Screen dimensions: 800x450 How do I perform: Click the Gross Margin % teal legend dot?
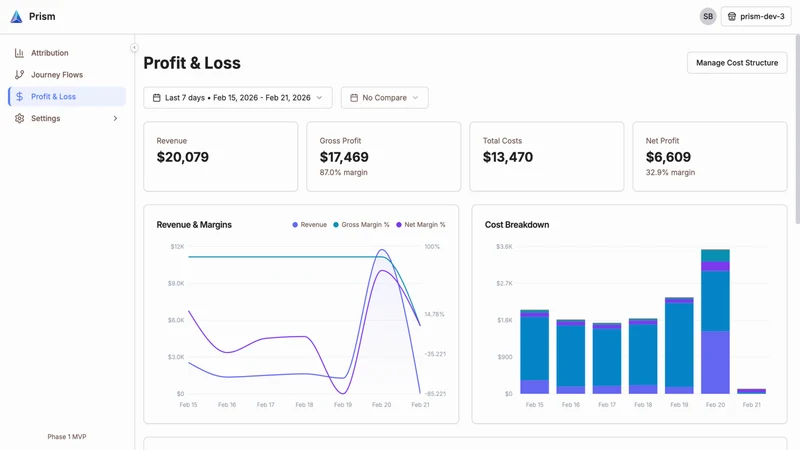coord(336,224)
